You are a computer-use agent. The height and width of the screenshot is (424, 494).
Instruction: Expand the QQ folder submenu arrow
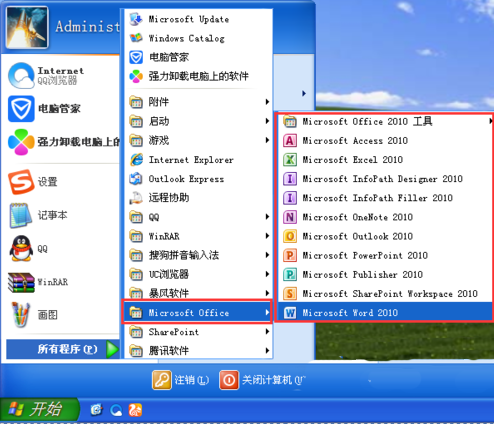[x=267, y=217]
